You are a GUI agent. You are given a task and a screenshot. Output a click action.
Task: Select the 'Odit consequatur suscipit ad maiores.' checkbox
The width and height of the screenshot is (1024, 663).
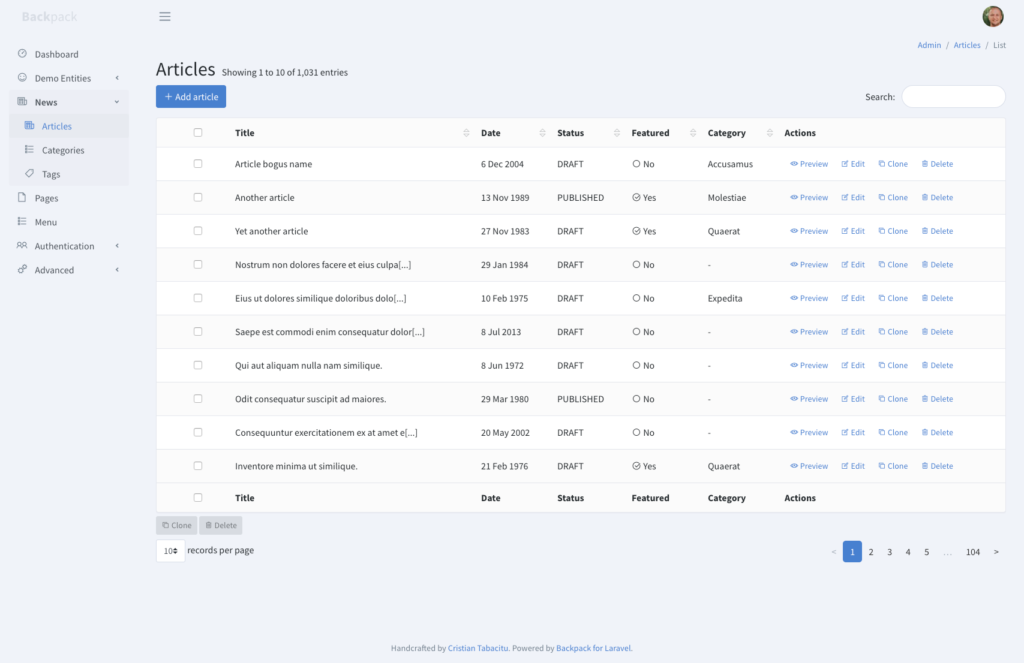pos(198,399)
